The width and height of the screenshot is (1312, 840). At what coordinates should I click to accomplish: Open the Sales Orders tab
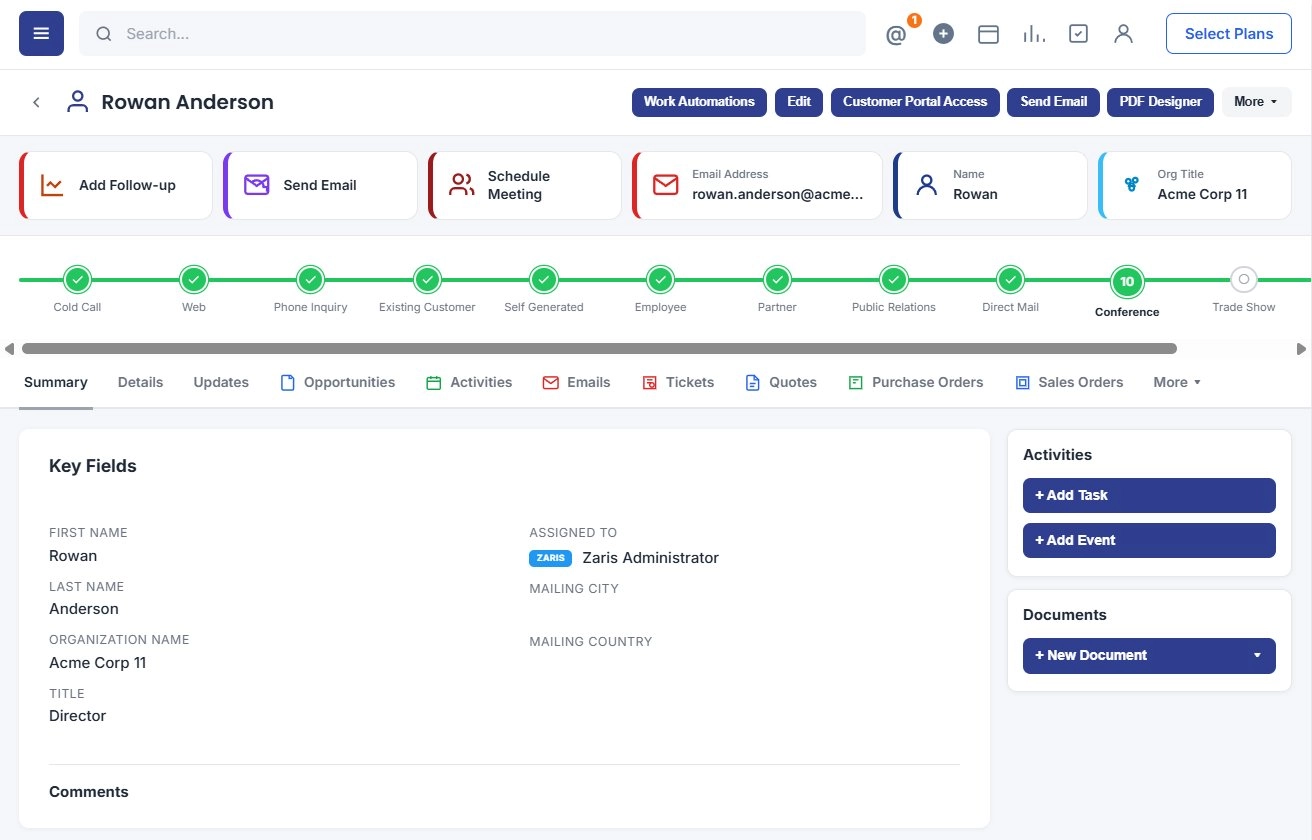1069,382
